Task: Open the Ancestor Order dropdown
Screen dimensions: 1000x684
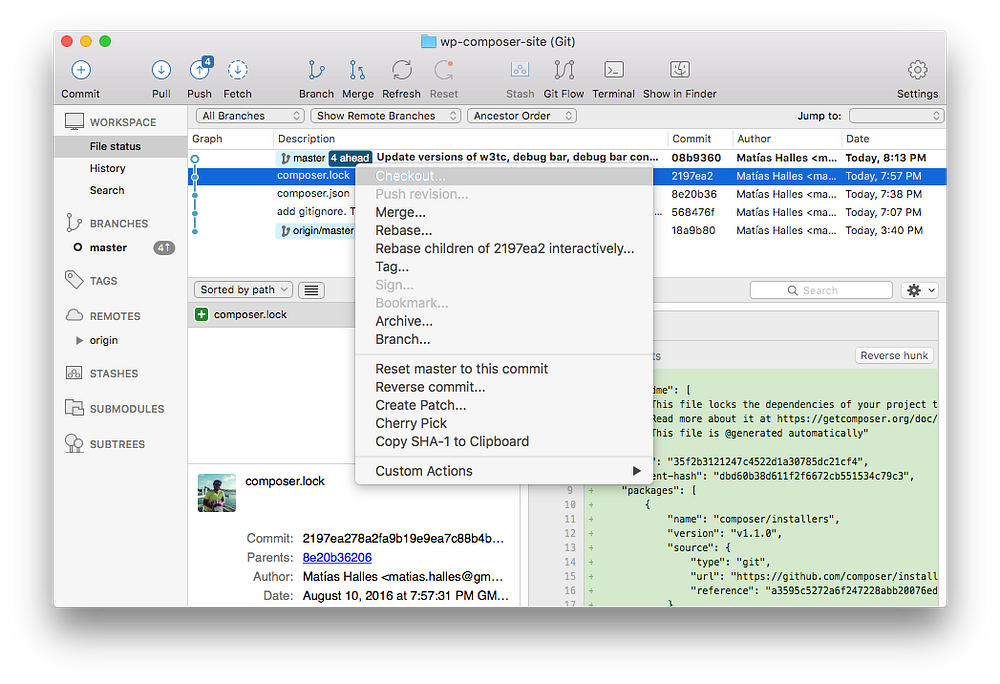Action: point(522,116)
